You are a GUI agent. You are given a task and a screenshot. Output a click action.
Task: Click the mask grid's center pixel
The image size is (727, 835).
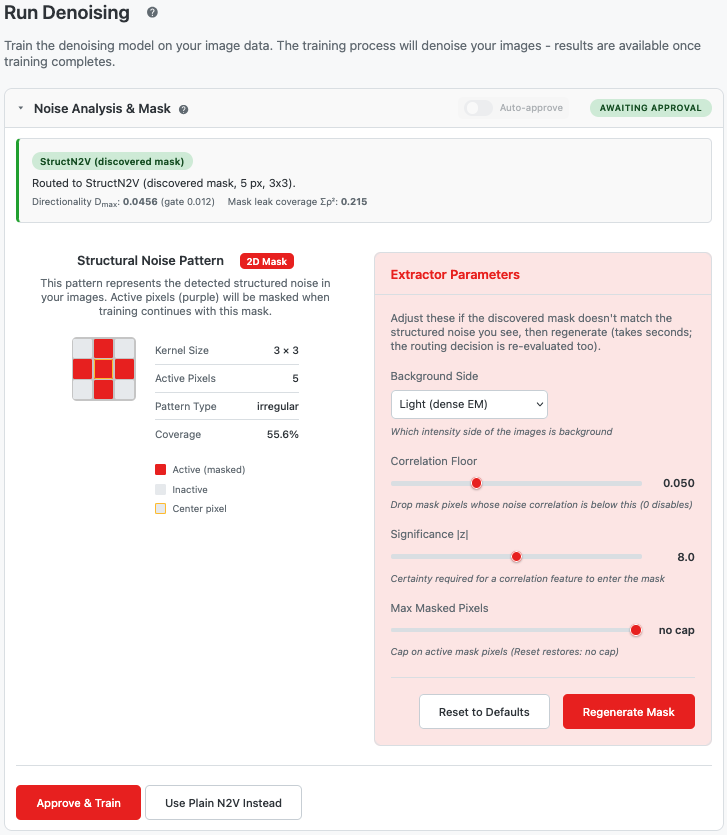pos(103,369)
